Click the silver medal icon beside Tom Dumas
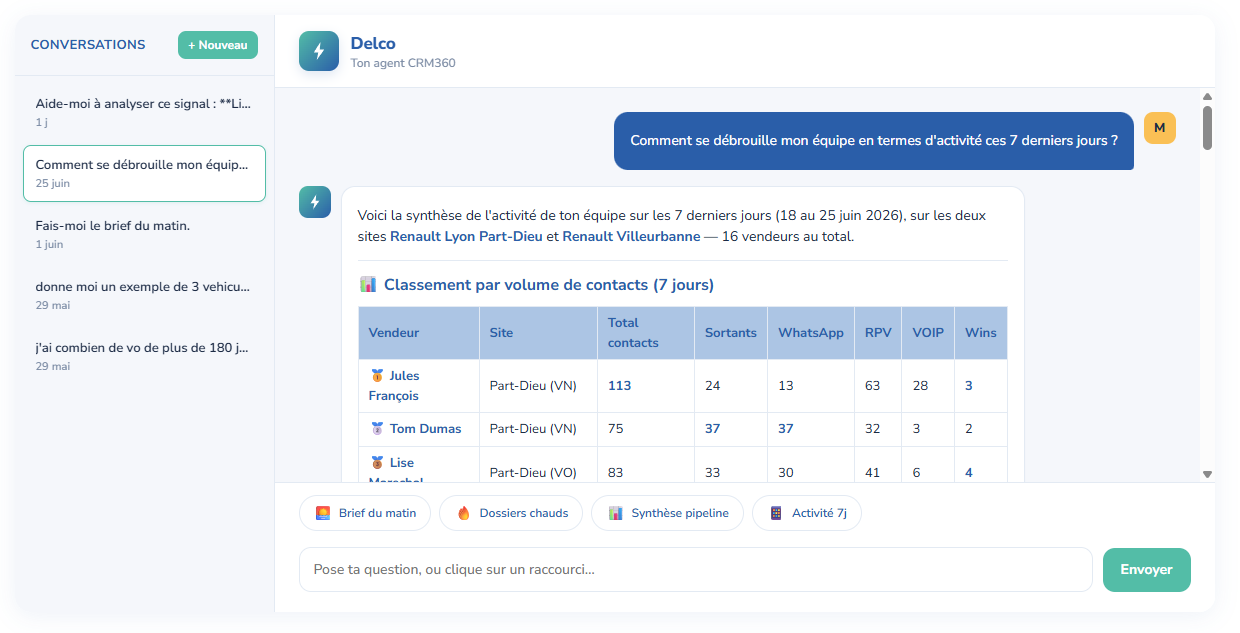This screenshot has width=1240, height=633. [x=377, y=429]
